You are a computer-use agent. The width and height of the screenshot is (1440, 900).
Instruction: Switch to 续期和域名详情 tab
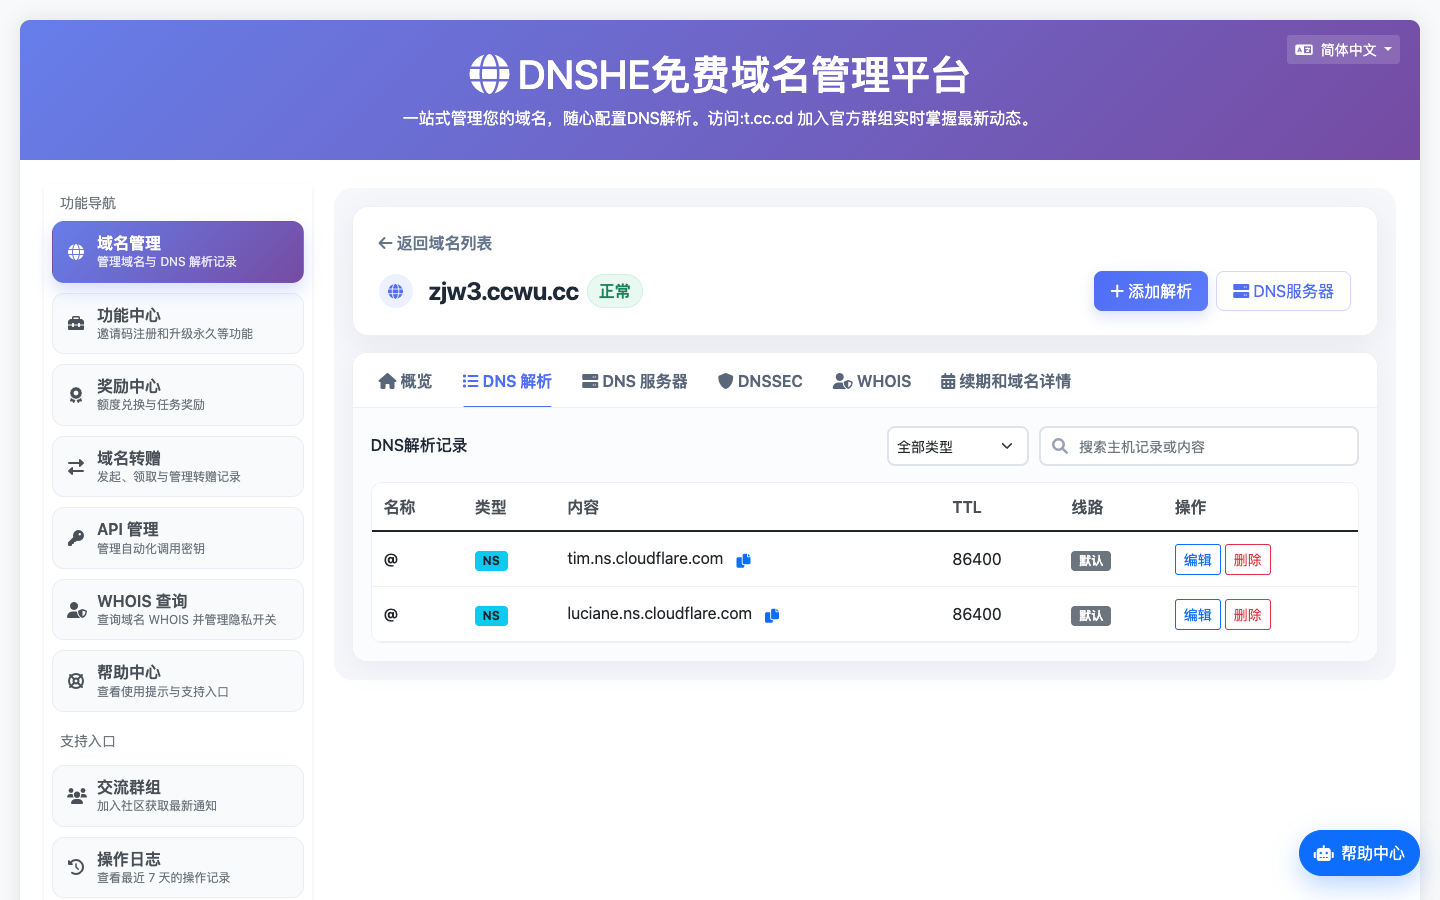pyautogui.click(x=1006, y=381)
